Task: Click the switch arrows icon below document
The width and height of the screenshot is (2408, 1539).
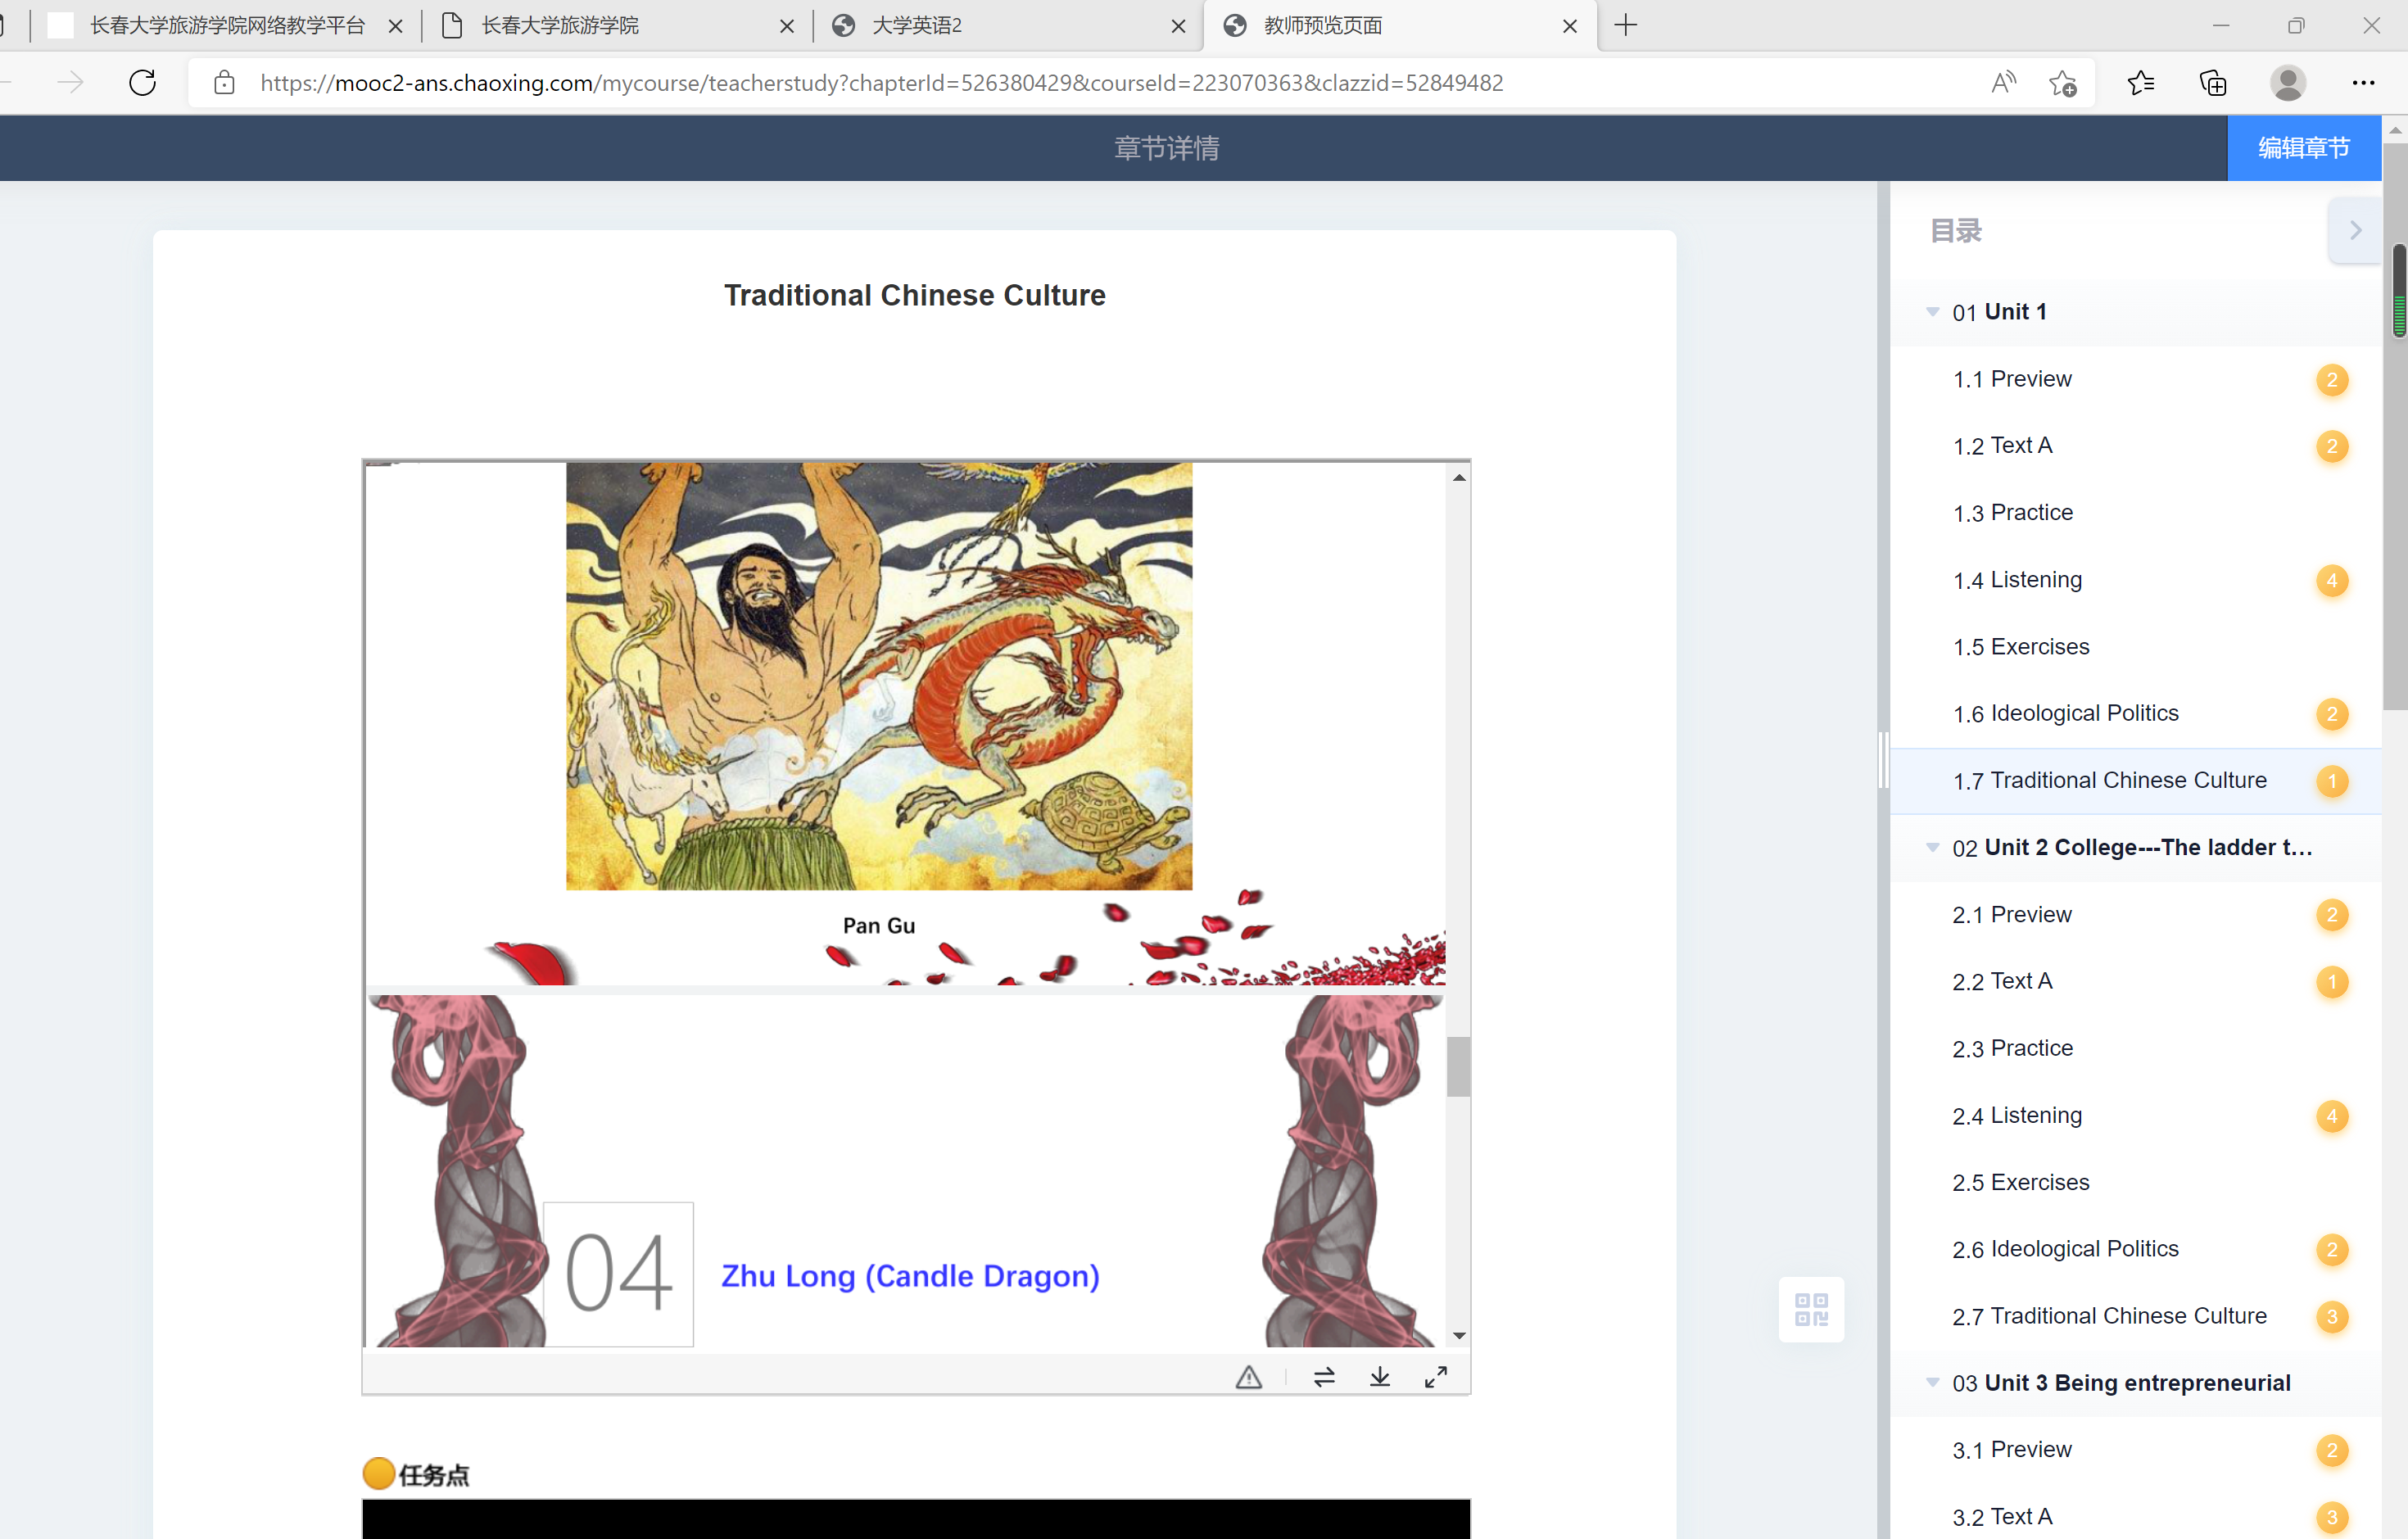Action: (x=1324, y=1377)
